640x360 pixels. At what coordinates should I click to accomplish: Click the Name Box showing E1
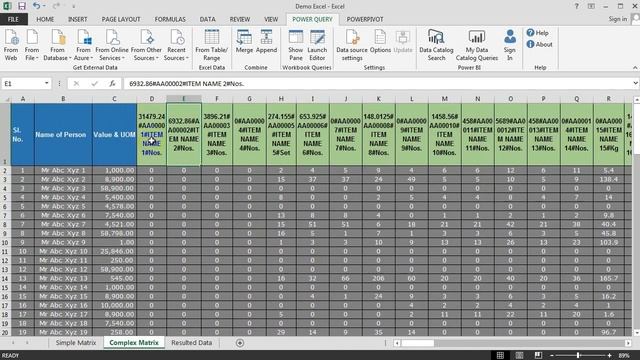click(22, 84)
